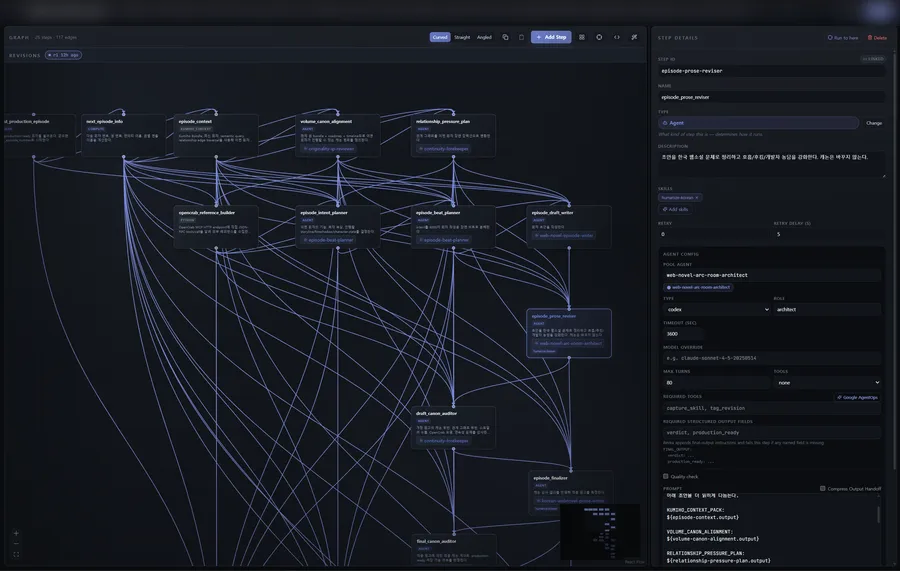Click Change next to step type
Image resolution: width=900 pixels, height=571 pixels.
tap(874, 123)
